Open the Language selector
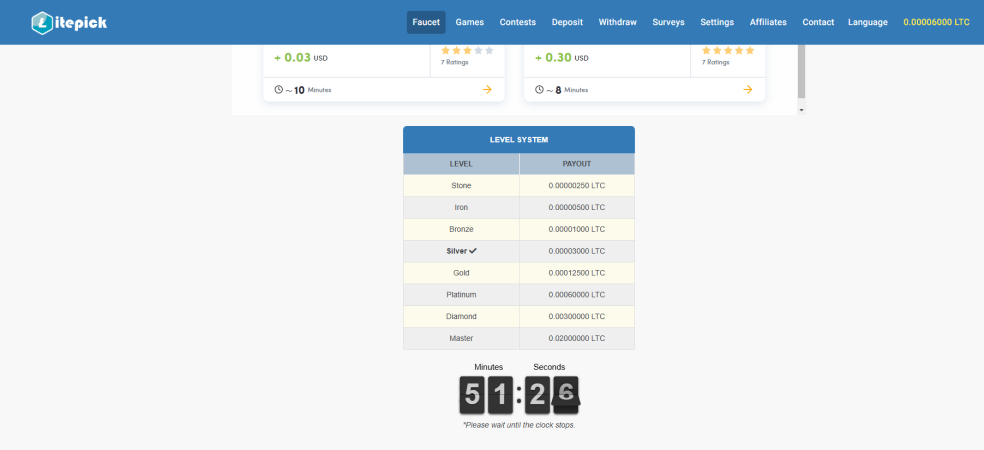Viewport: 984px width, 450px height. point(868,22)
